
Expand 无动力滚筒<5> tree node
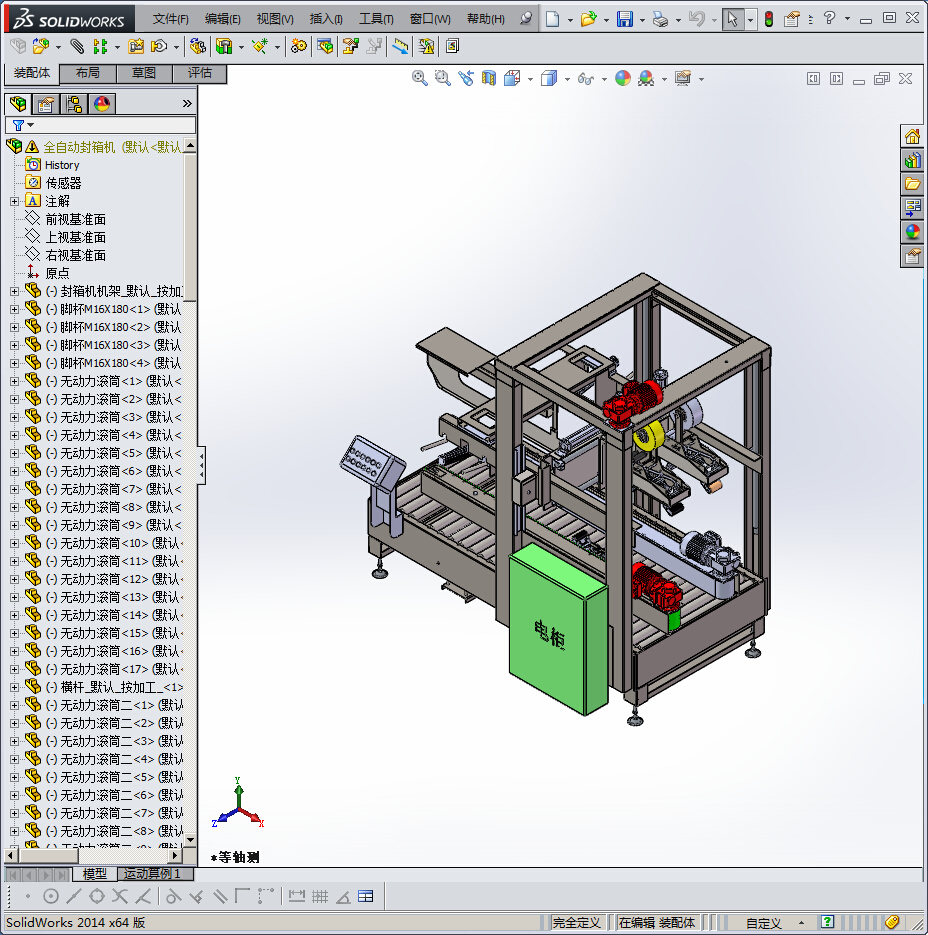pos(14,453)
